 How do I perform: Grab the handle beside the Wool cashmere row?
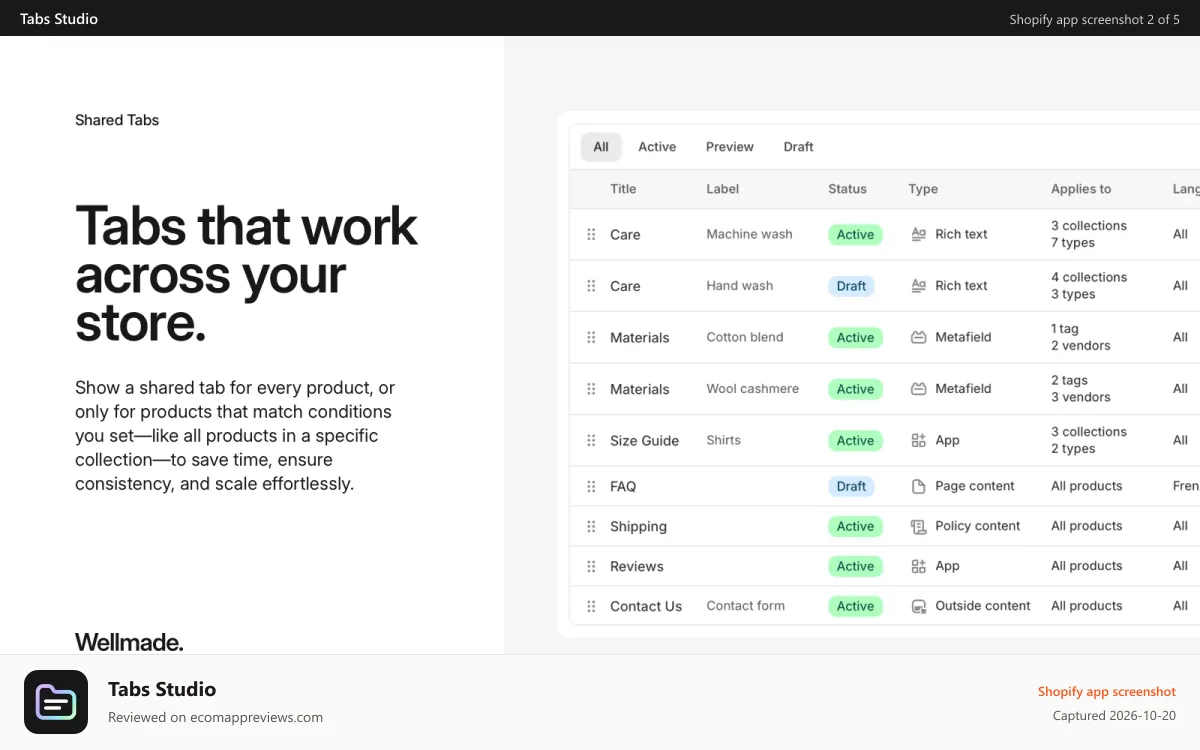coord(591,389)
